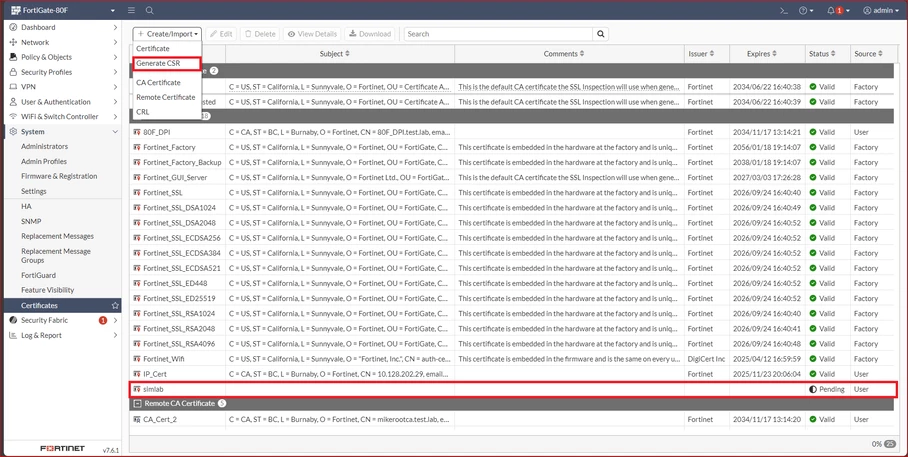
Task: Open the notifications bell icon
Action: [838, 10]
